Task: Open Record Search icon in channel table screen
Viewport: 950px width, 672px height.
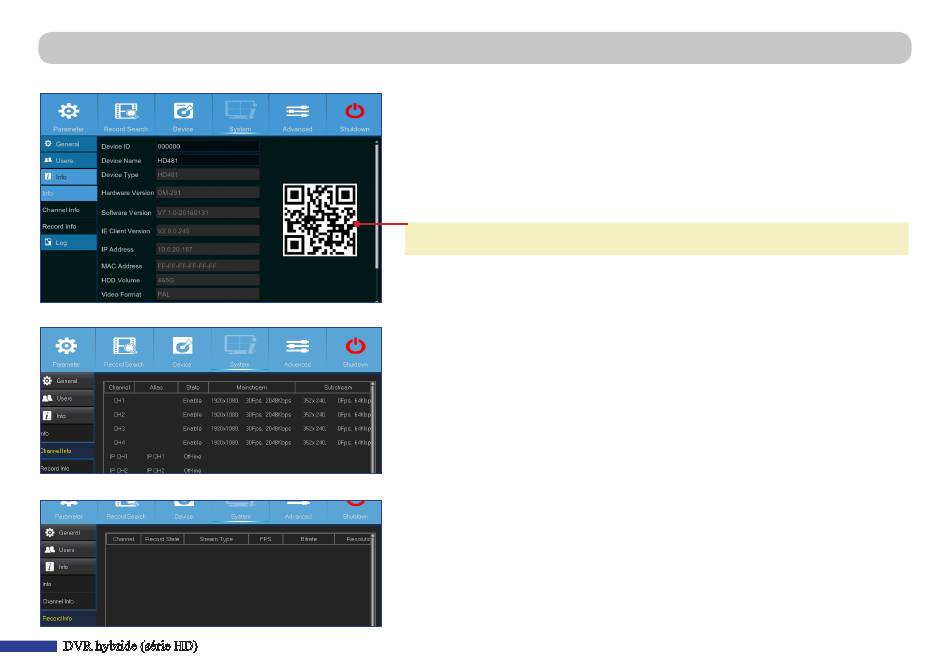Action: point(124,345)
